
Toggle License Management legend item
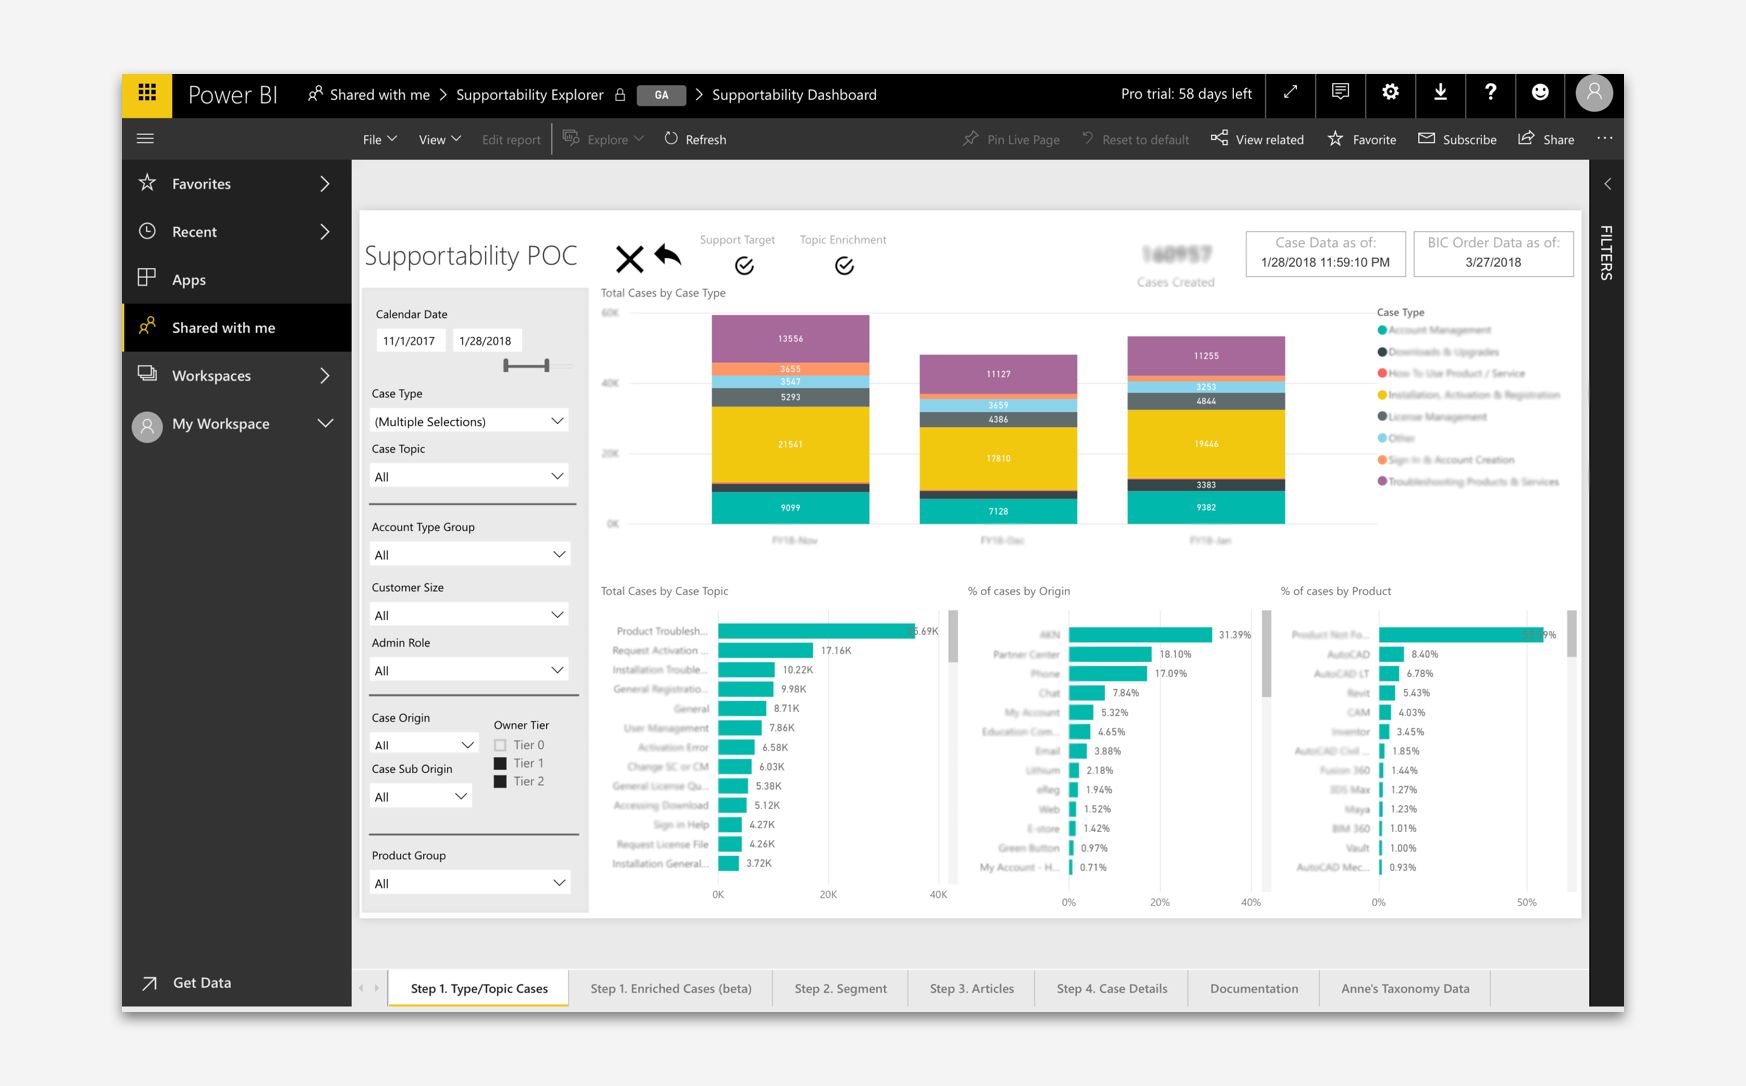click(1432, 416)
